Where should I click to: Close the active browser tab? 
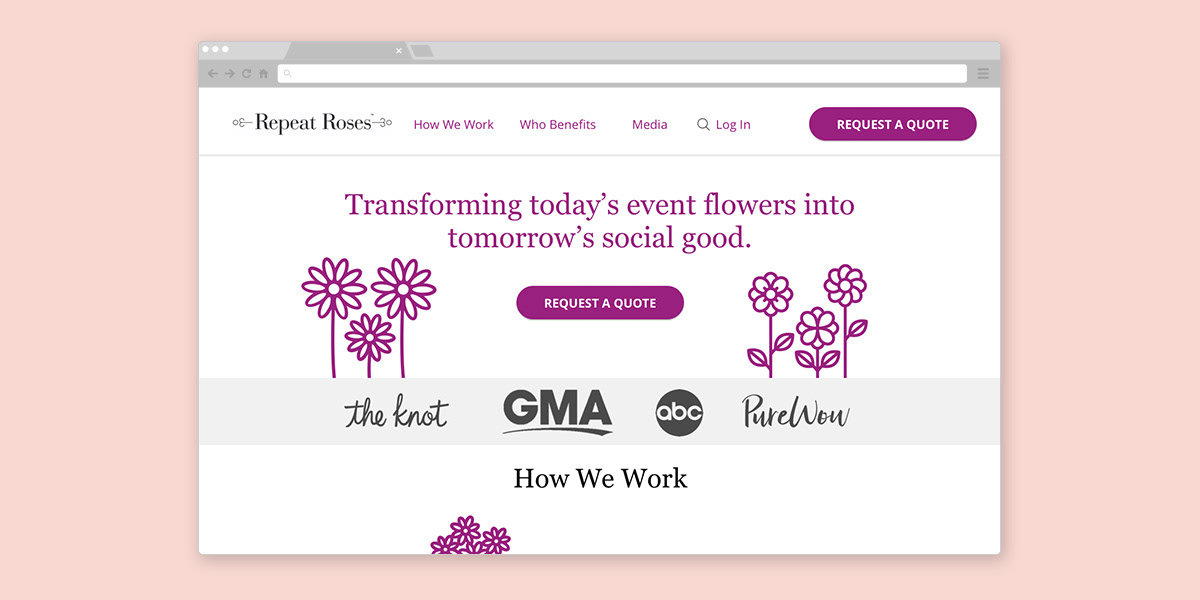tap(399, 50)
